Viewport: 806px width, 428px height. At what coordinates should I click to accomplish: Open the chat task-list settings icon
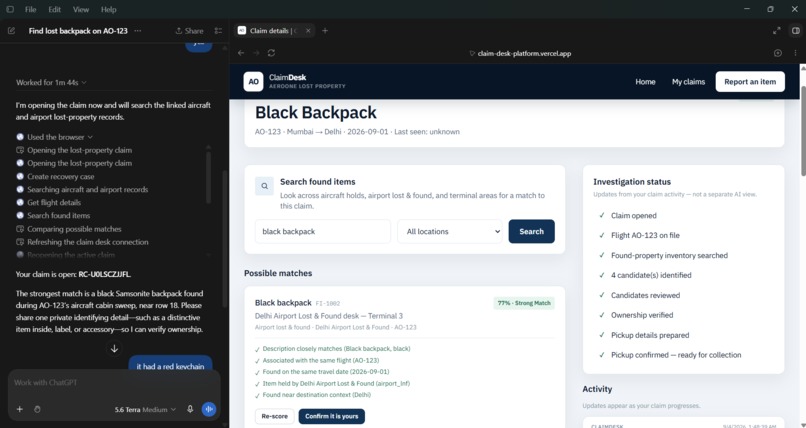coord(218,31)
